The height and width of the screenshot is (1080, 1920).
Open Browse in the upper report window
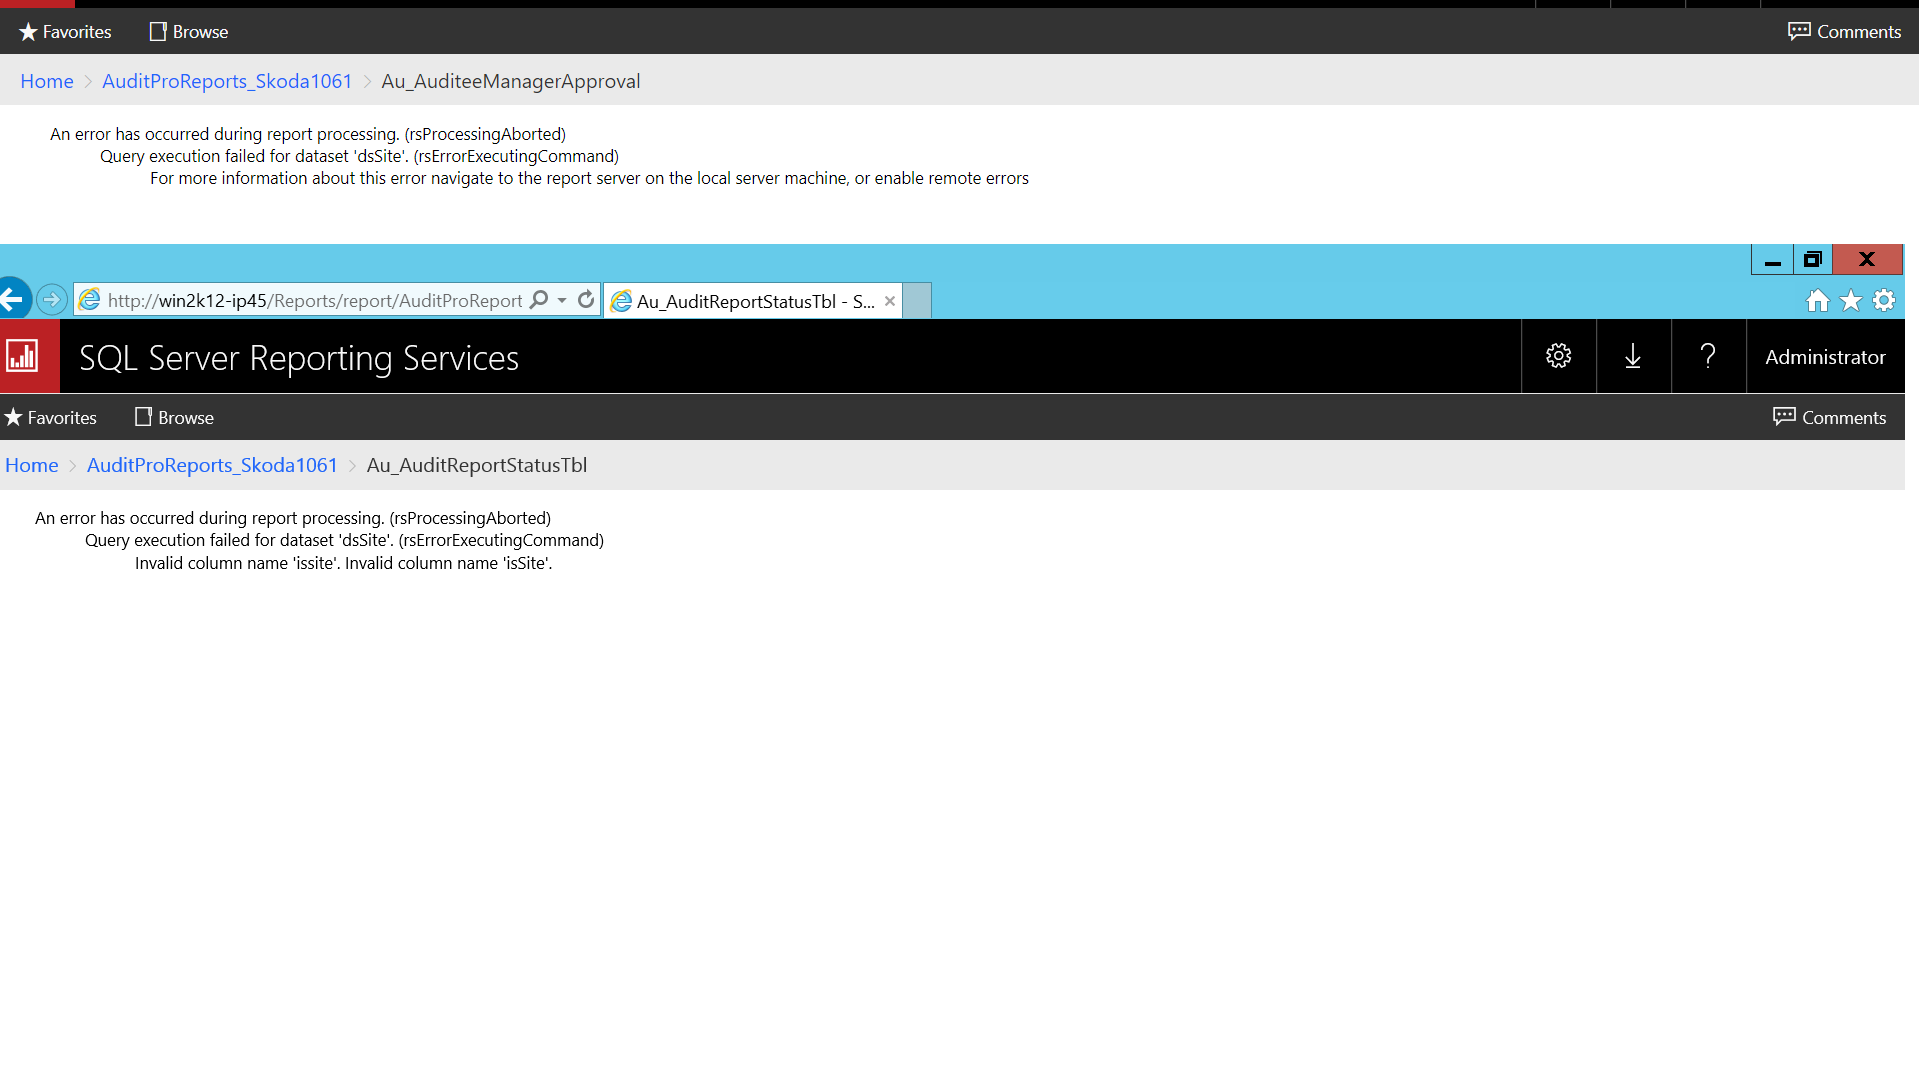click(189, 32)
